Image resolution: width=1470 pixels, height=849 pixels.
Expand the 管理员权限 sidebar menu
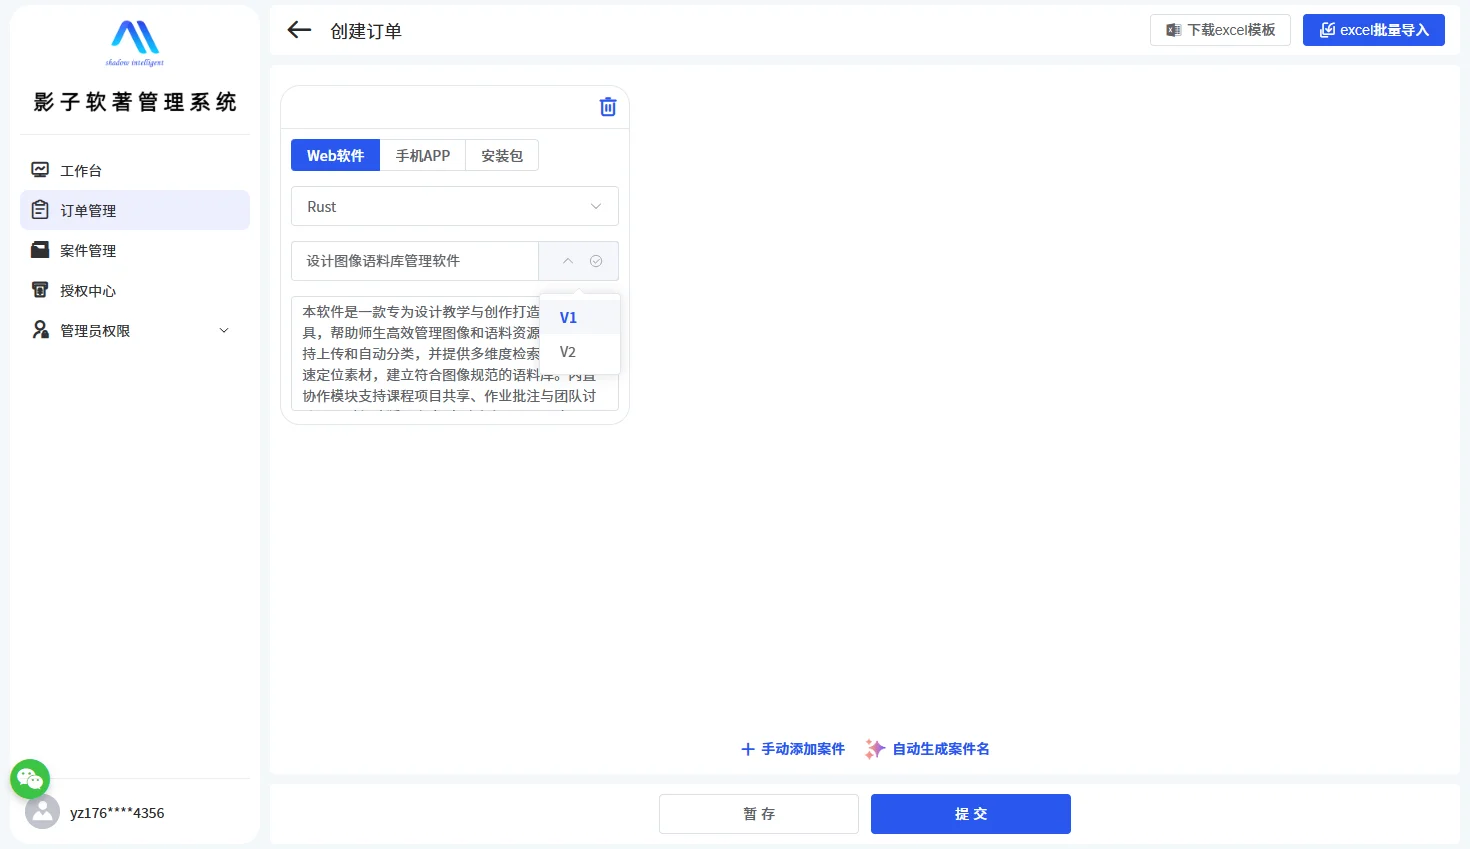point(223,329)
